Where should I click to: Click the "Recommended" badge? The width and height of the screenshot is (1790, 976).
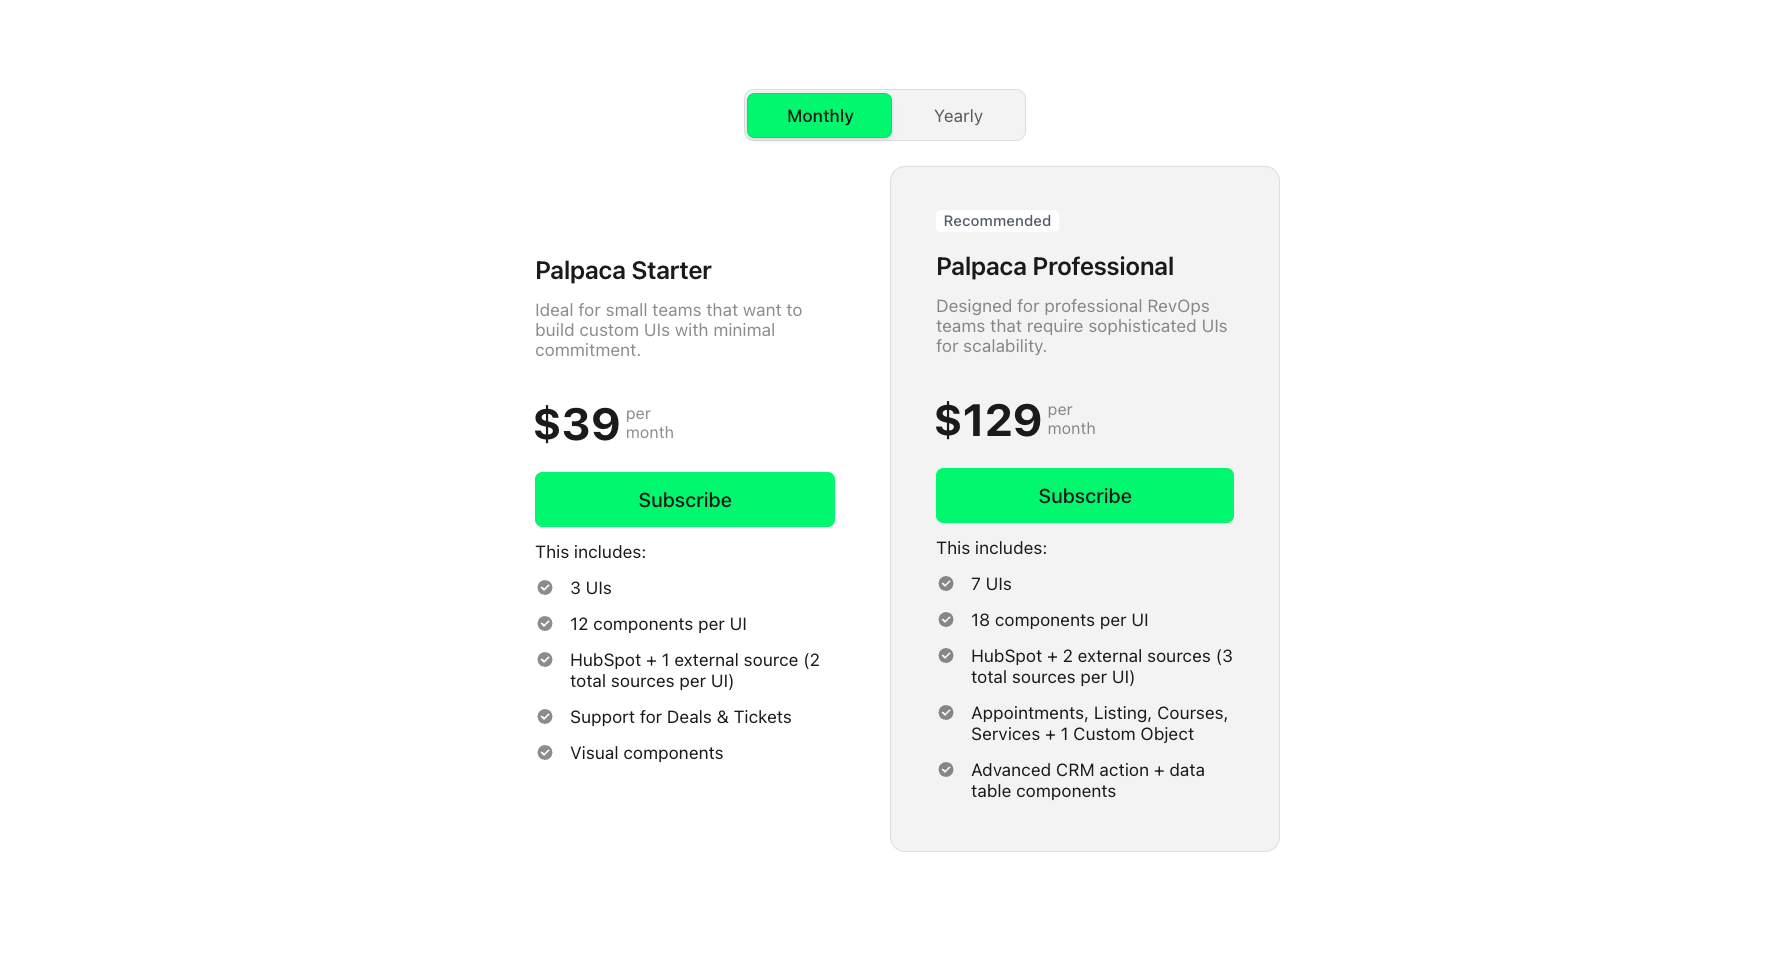click(997, 221)
